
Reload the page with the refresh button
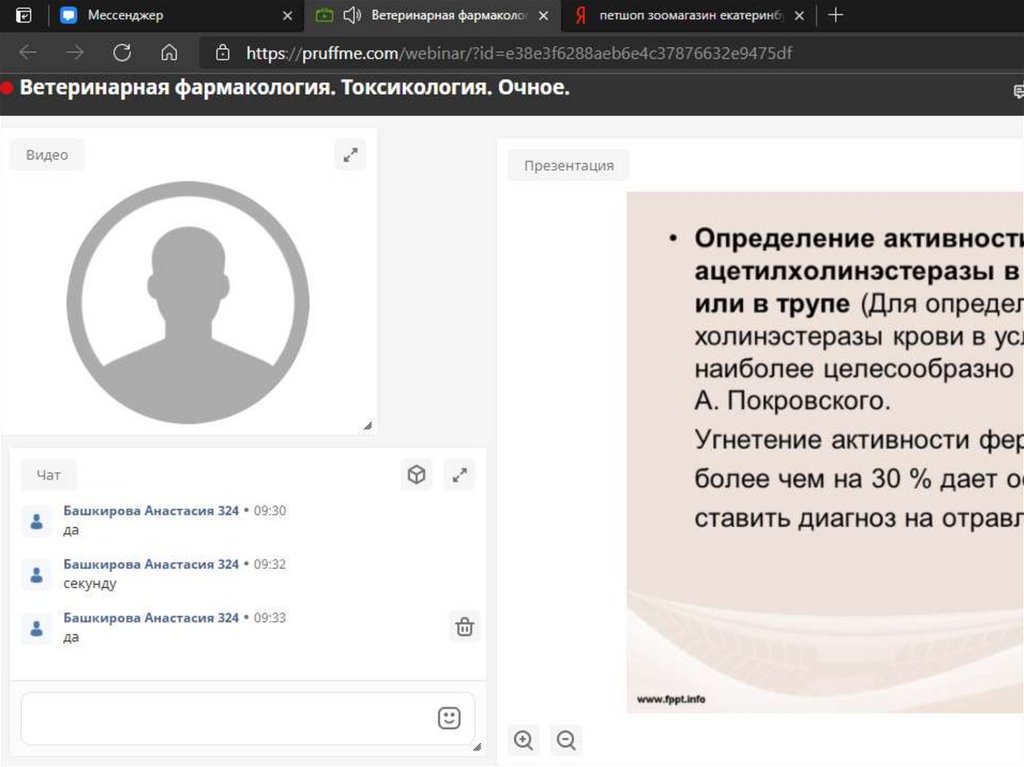122,53
